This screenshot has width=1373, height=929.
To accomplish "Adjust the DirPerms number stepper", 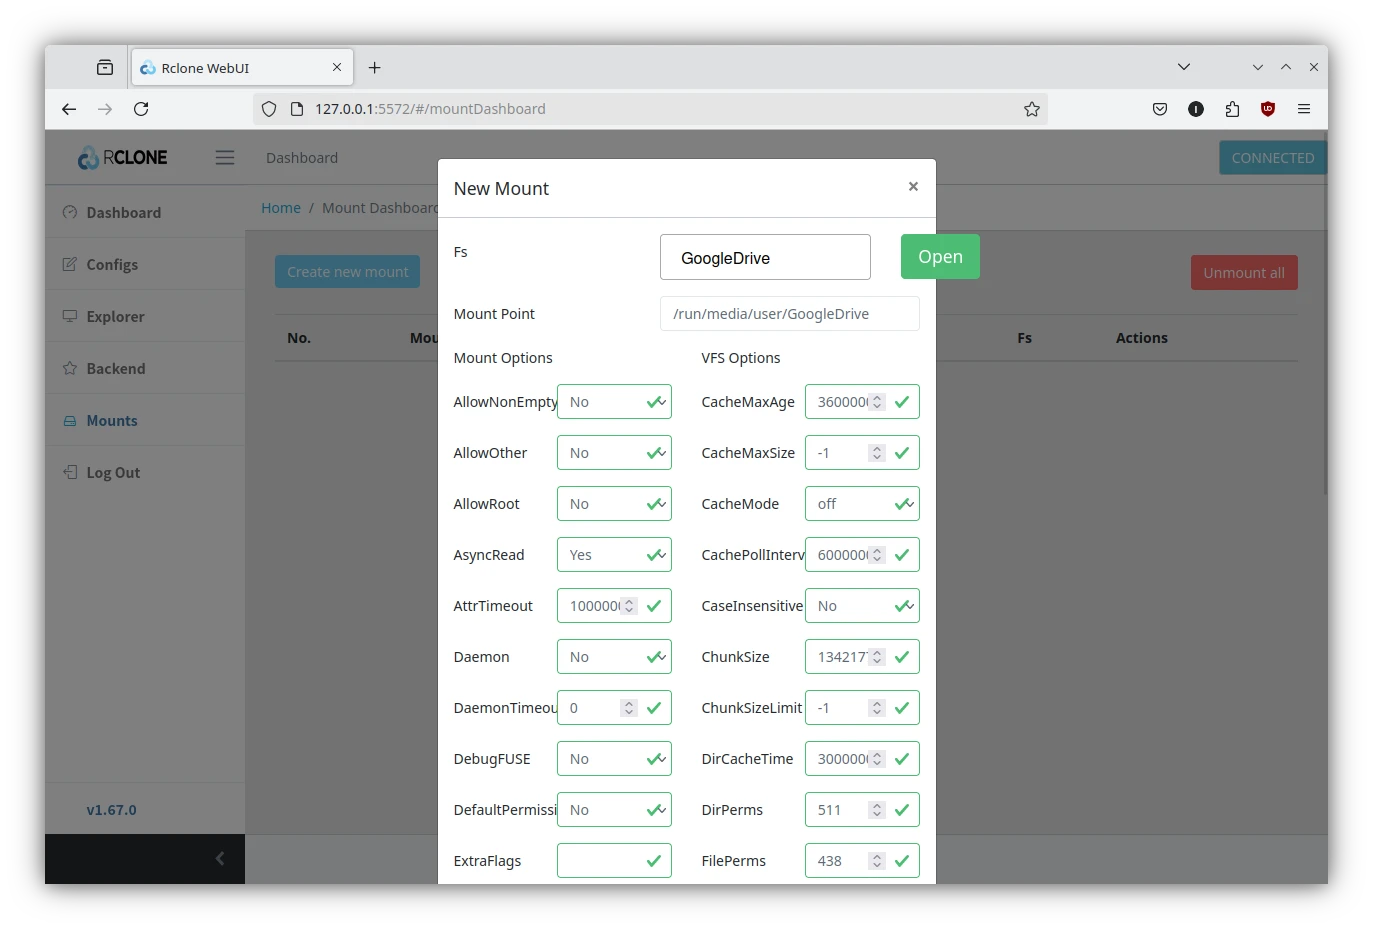I will [x=877, y=810].
